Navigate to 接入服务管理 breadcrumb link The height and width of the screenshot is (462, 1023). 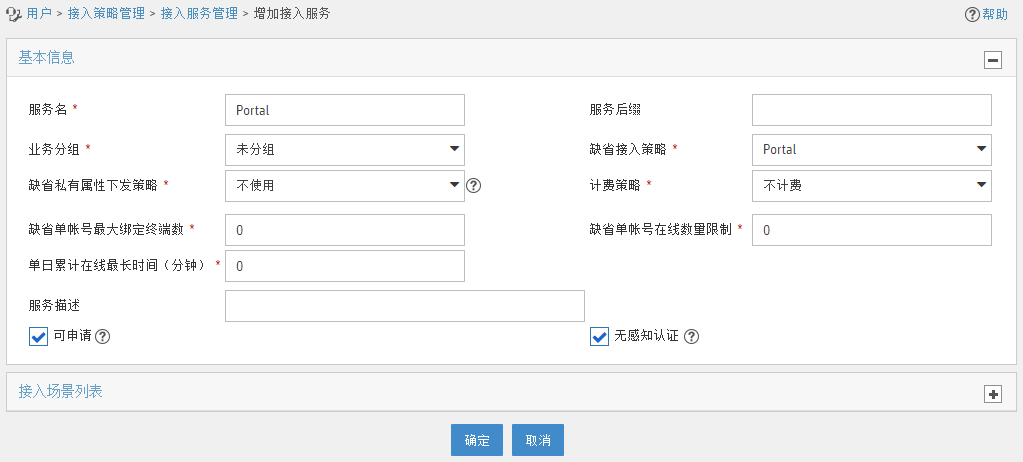(x=199, y=14)
